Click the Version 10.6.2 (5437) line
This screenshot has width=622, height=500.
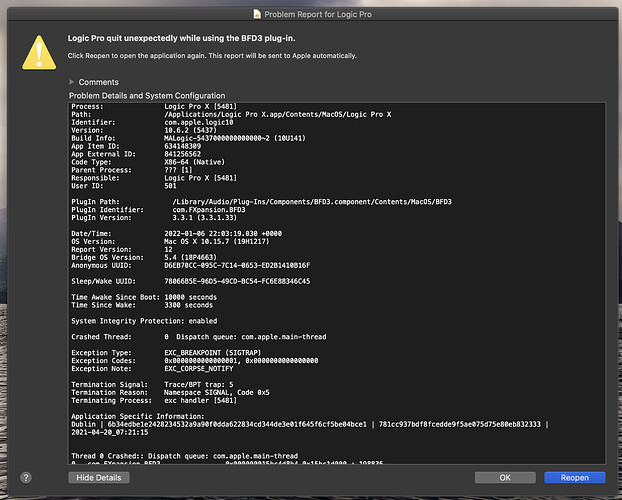[x=144, y=130]
